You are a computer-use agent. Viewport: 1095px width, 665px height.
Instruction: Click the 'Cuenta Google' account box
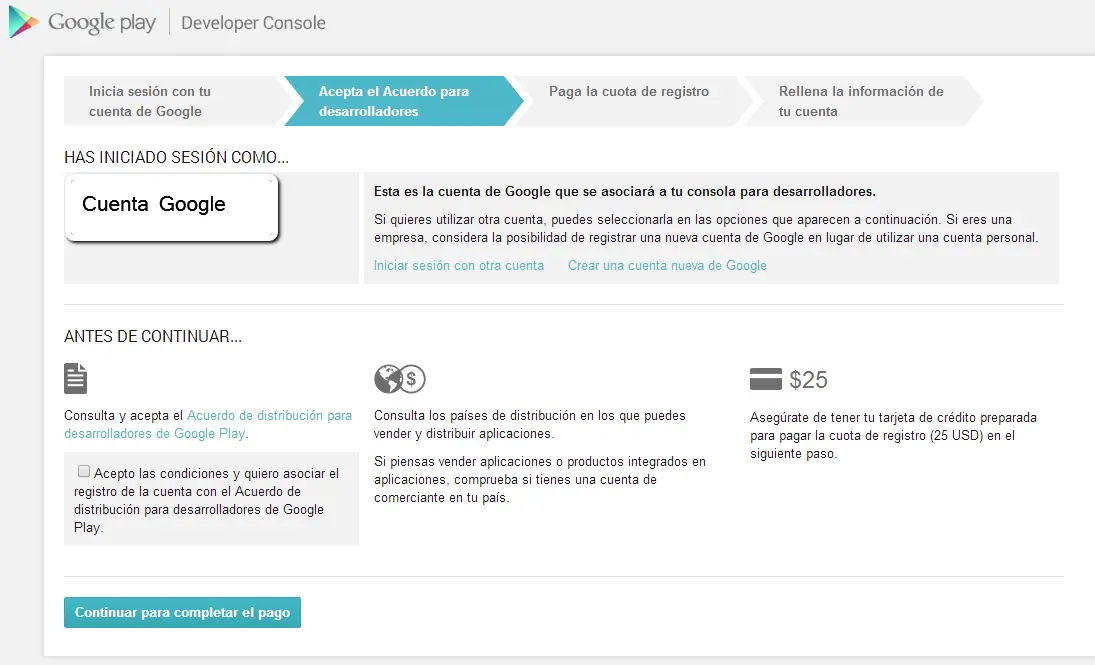(x=172, y=208)
